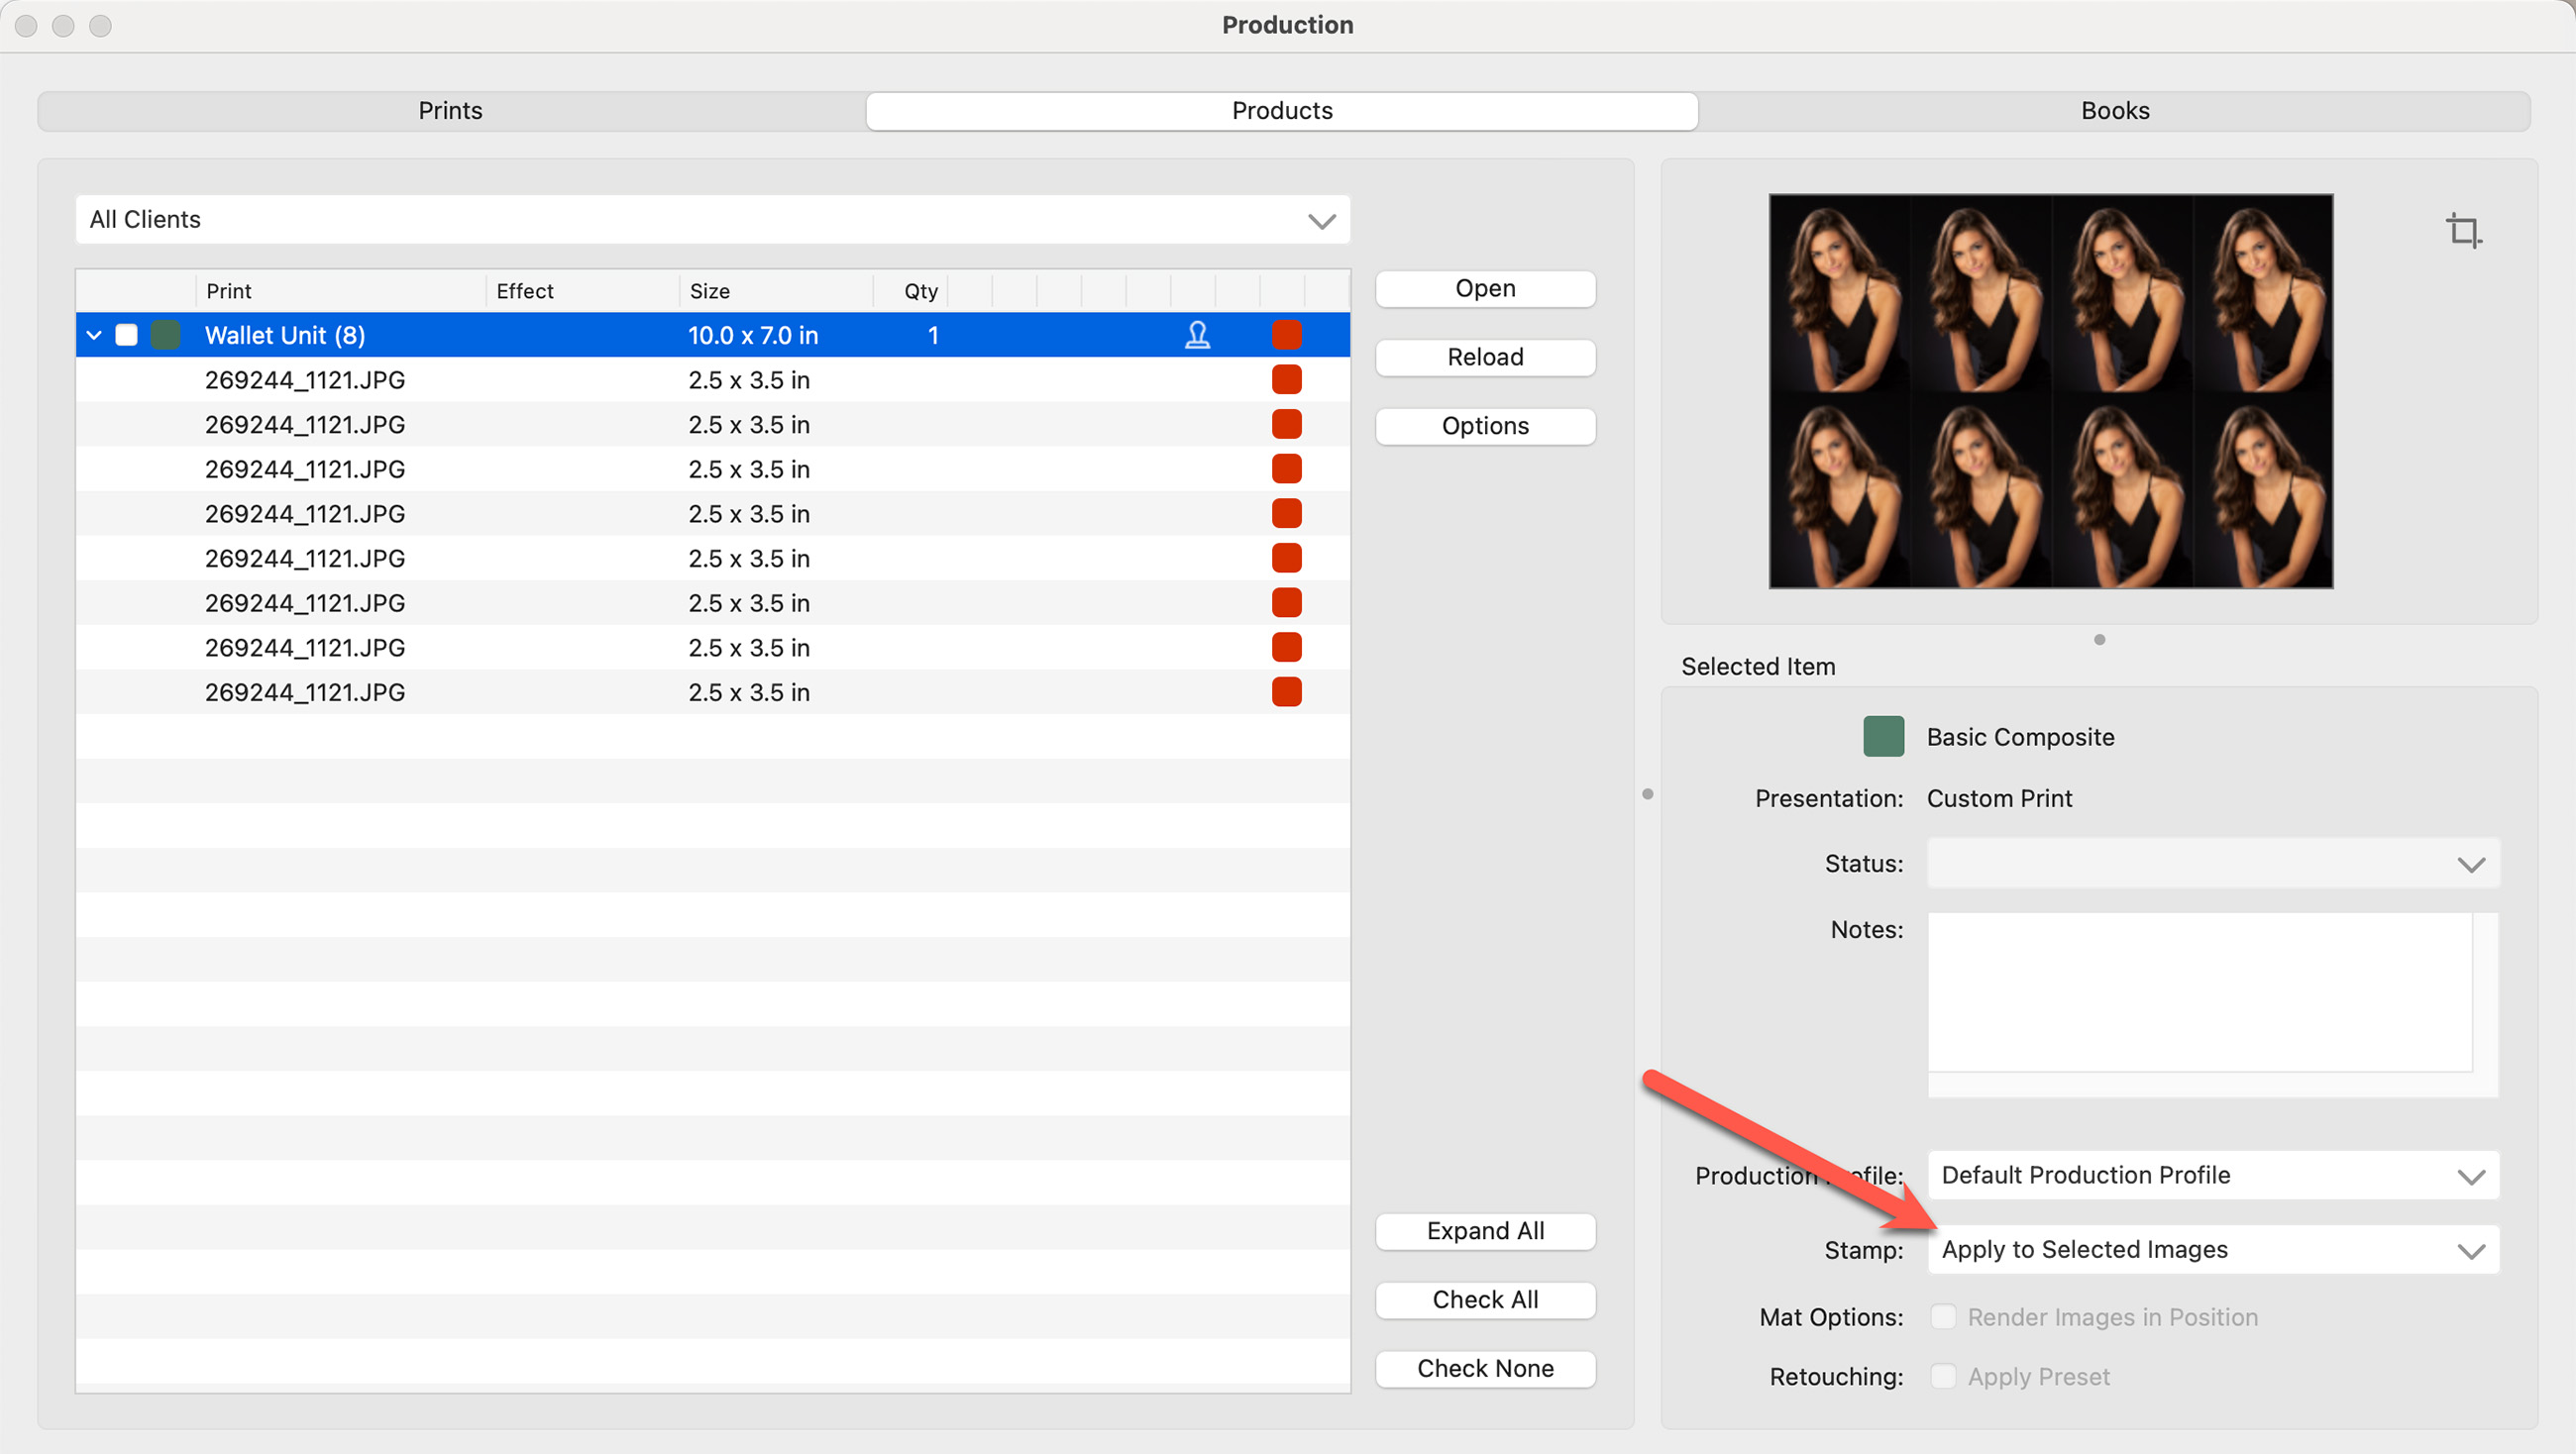Click red status marker of first 269244_1121.JPG row
The width and height of the screenshot is (2576, 1454).
pos(1286,380)
